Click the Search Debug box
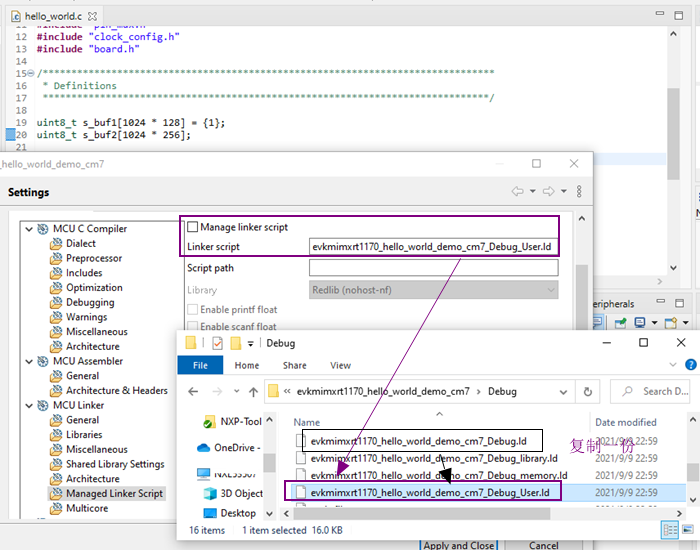 pyautogui.click(x=650, y=392)
